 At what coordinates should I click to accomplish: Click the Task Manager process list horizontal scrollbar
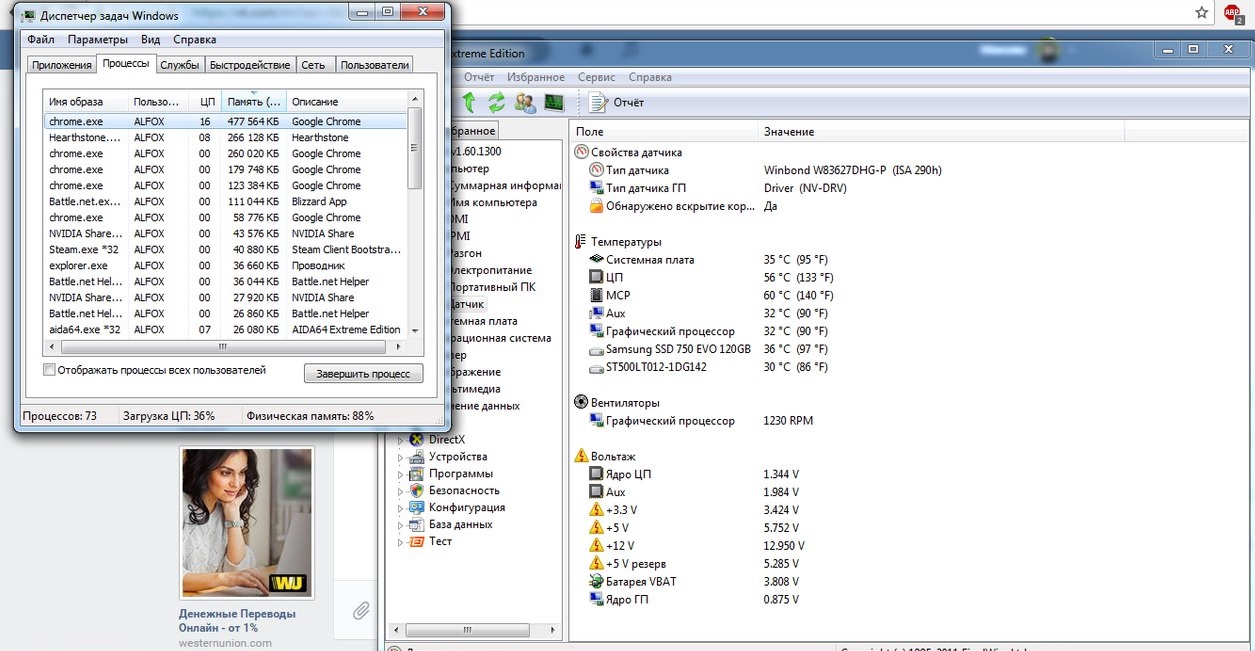pyautogui.click(x=222, y=347)
